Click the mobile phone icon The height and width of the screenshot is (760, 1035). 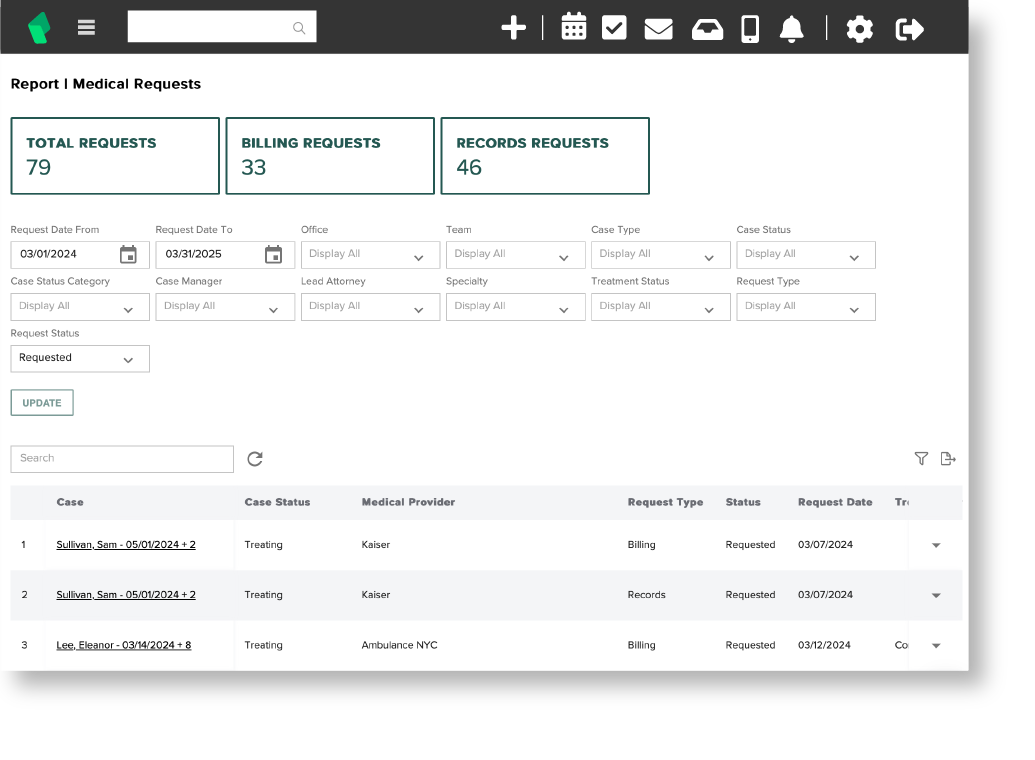pyautogui.click(x=750, y=29)
